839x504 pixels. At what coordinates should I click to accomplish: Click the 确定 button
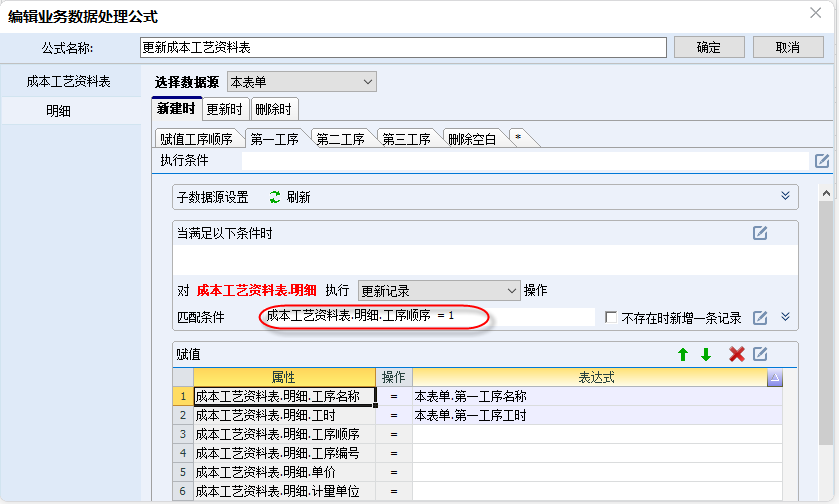coord(709,47)
